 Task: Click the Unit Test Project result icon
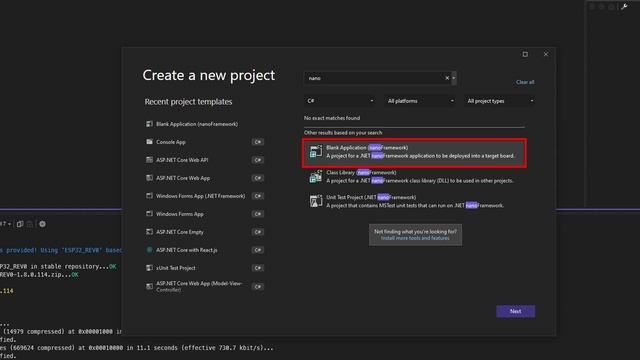(x=316, y=201)
